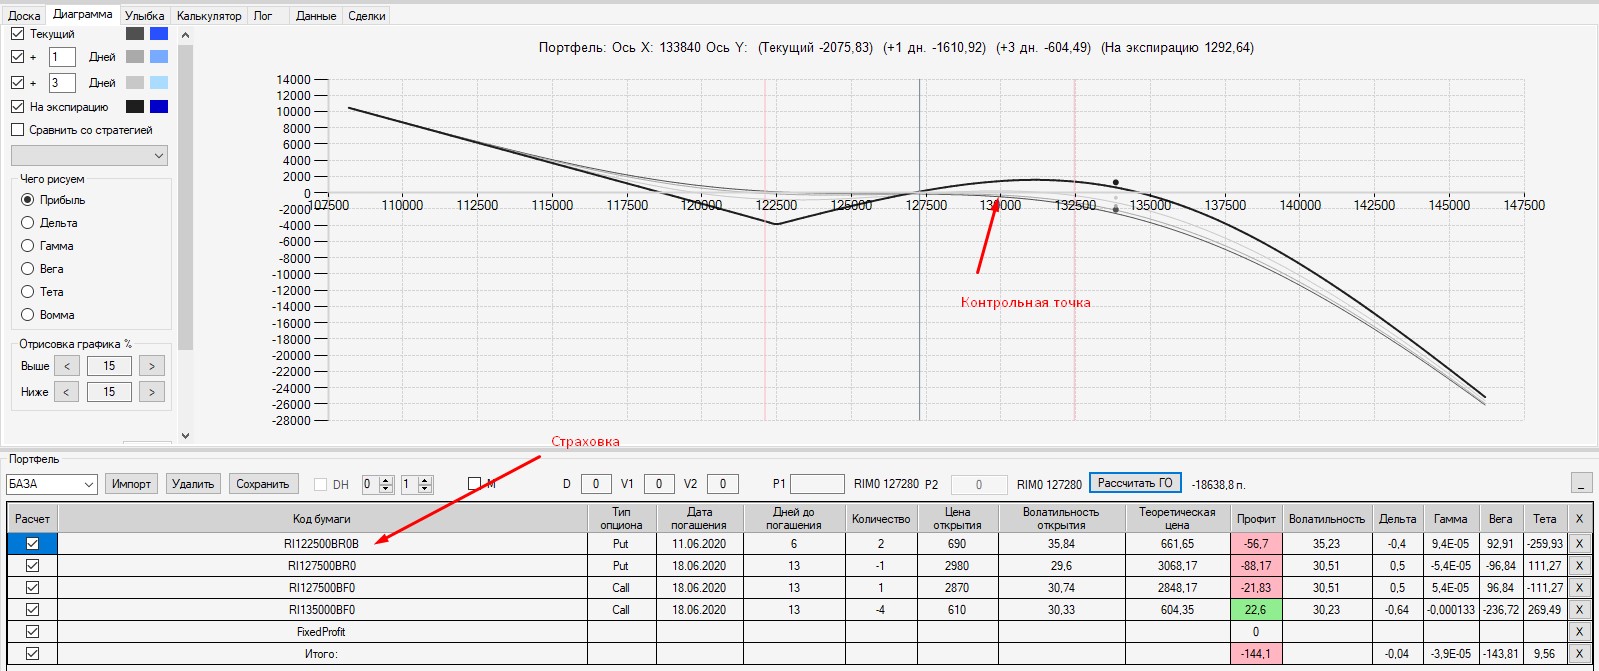The image size is (1599, 671).
Task: Remove the RI127500BR0 row with its X
Action: [x=1579, y=566]
